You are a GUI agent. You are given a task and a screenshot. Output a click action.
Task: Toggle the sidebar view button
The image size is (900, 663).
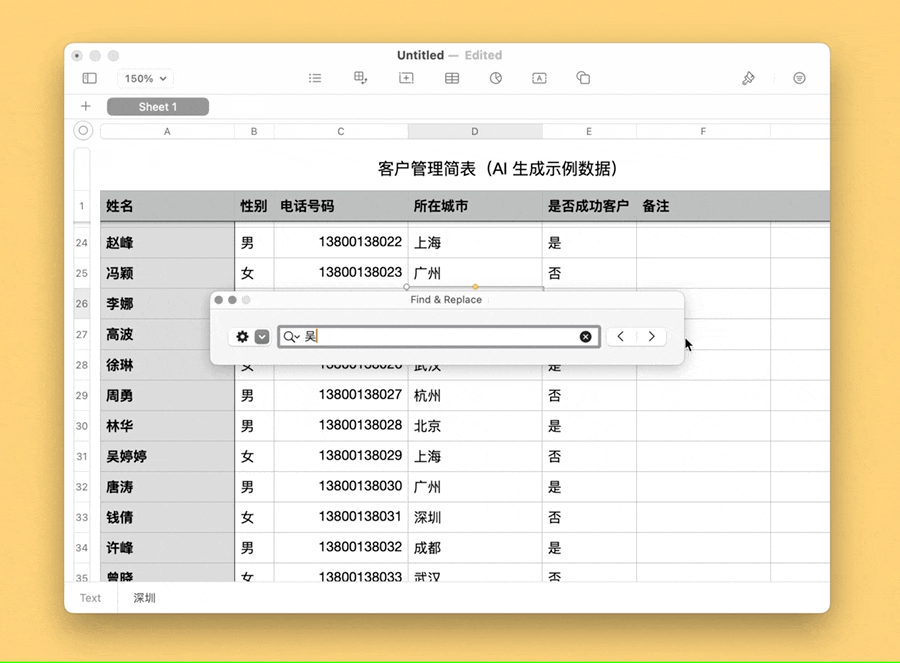pos(89,78)
